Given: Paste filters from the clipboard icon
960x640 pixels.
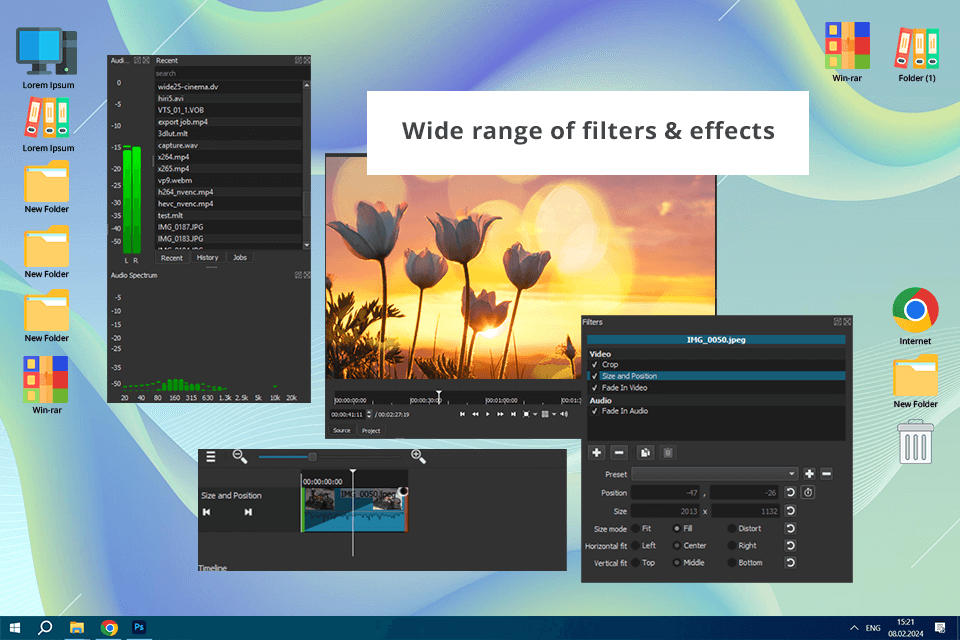Looking at the screenshot, I should tap(668, 453).
